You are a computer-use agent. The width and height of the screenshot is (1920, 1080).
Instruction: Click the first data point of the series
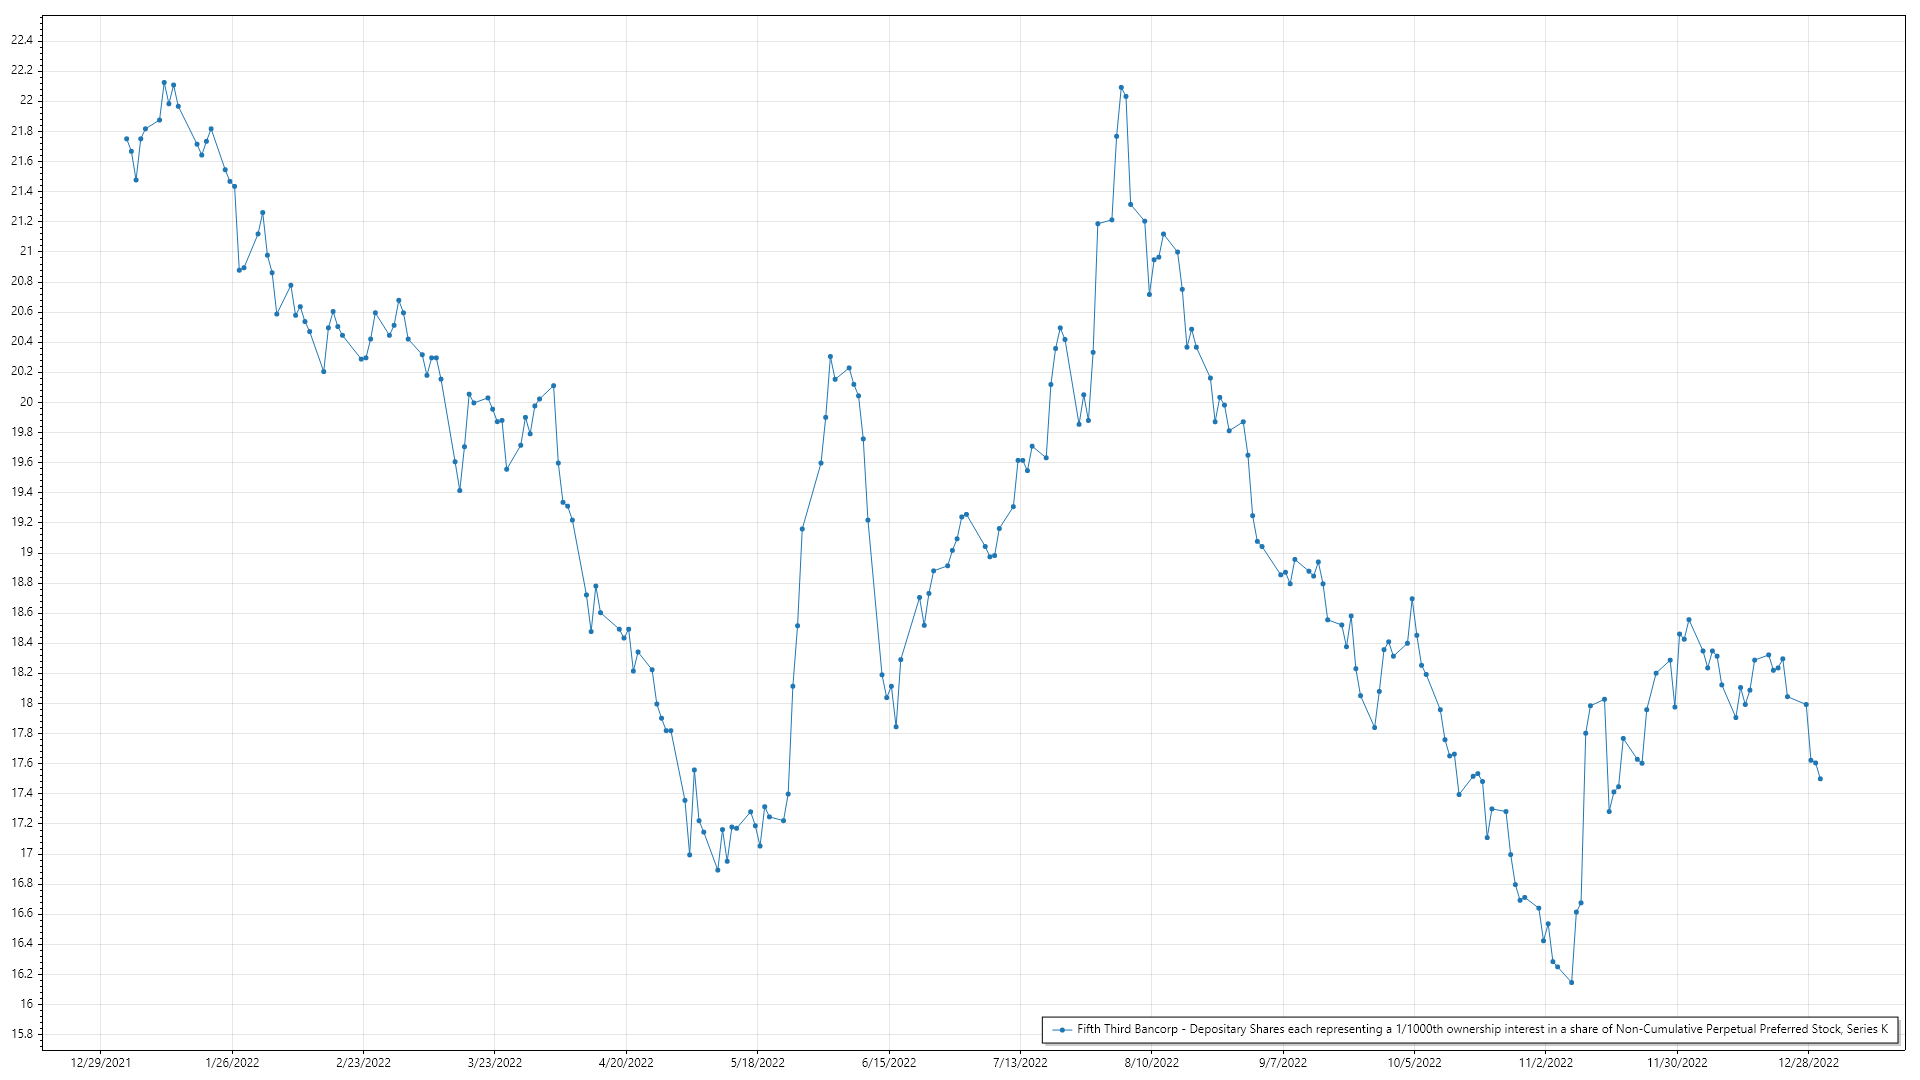[x=126, y=139]
